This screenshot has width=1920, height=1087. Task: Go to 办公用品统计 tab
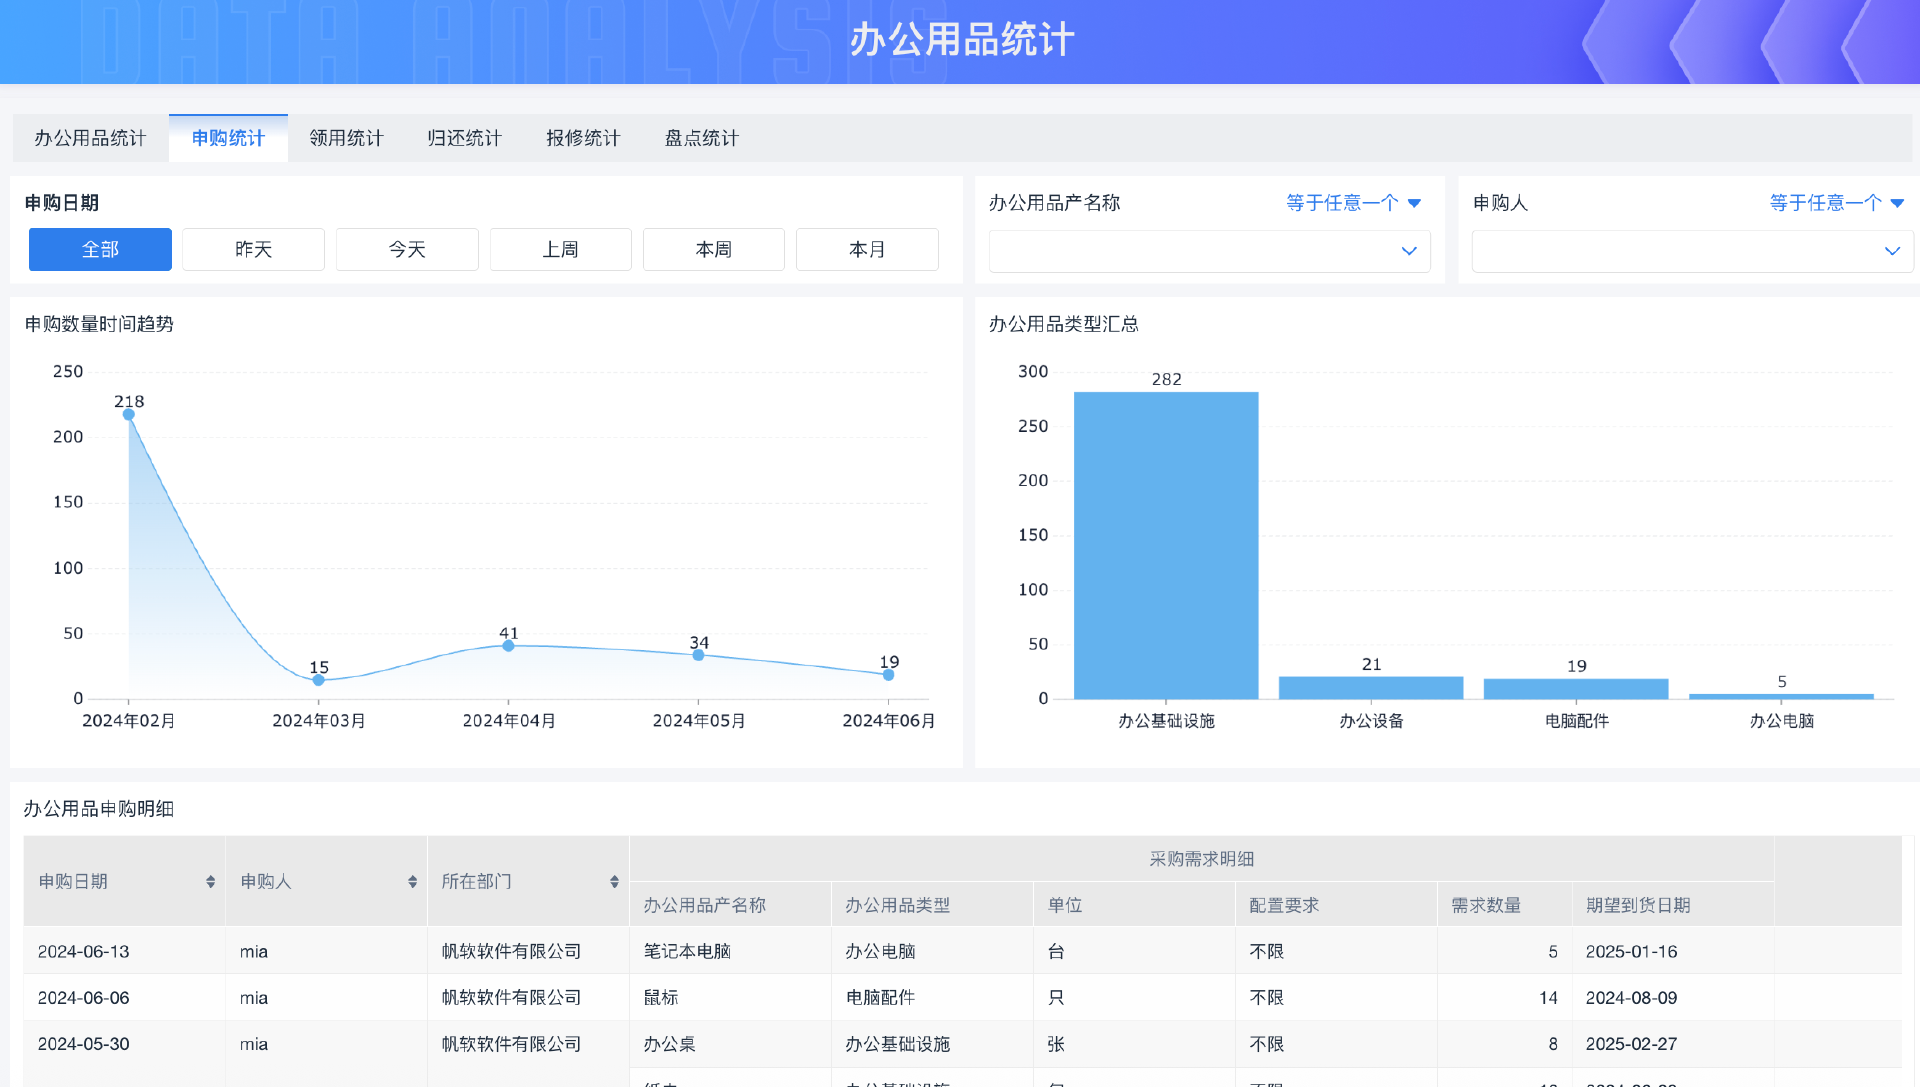click(90, 138)
